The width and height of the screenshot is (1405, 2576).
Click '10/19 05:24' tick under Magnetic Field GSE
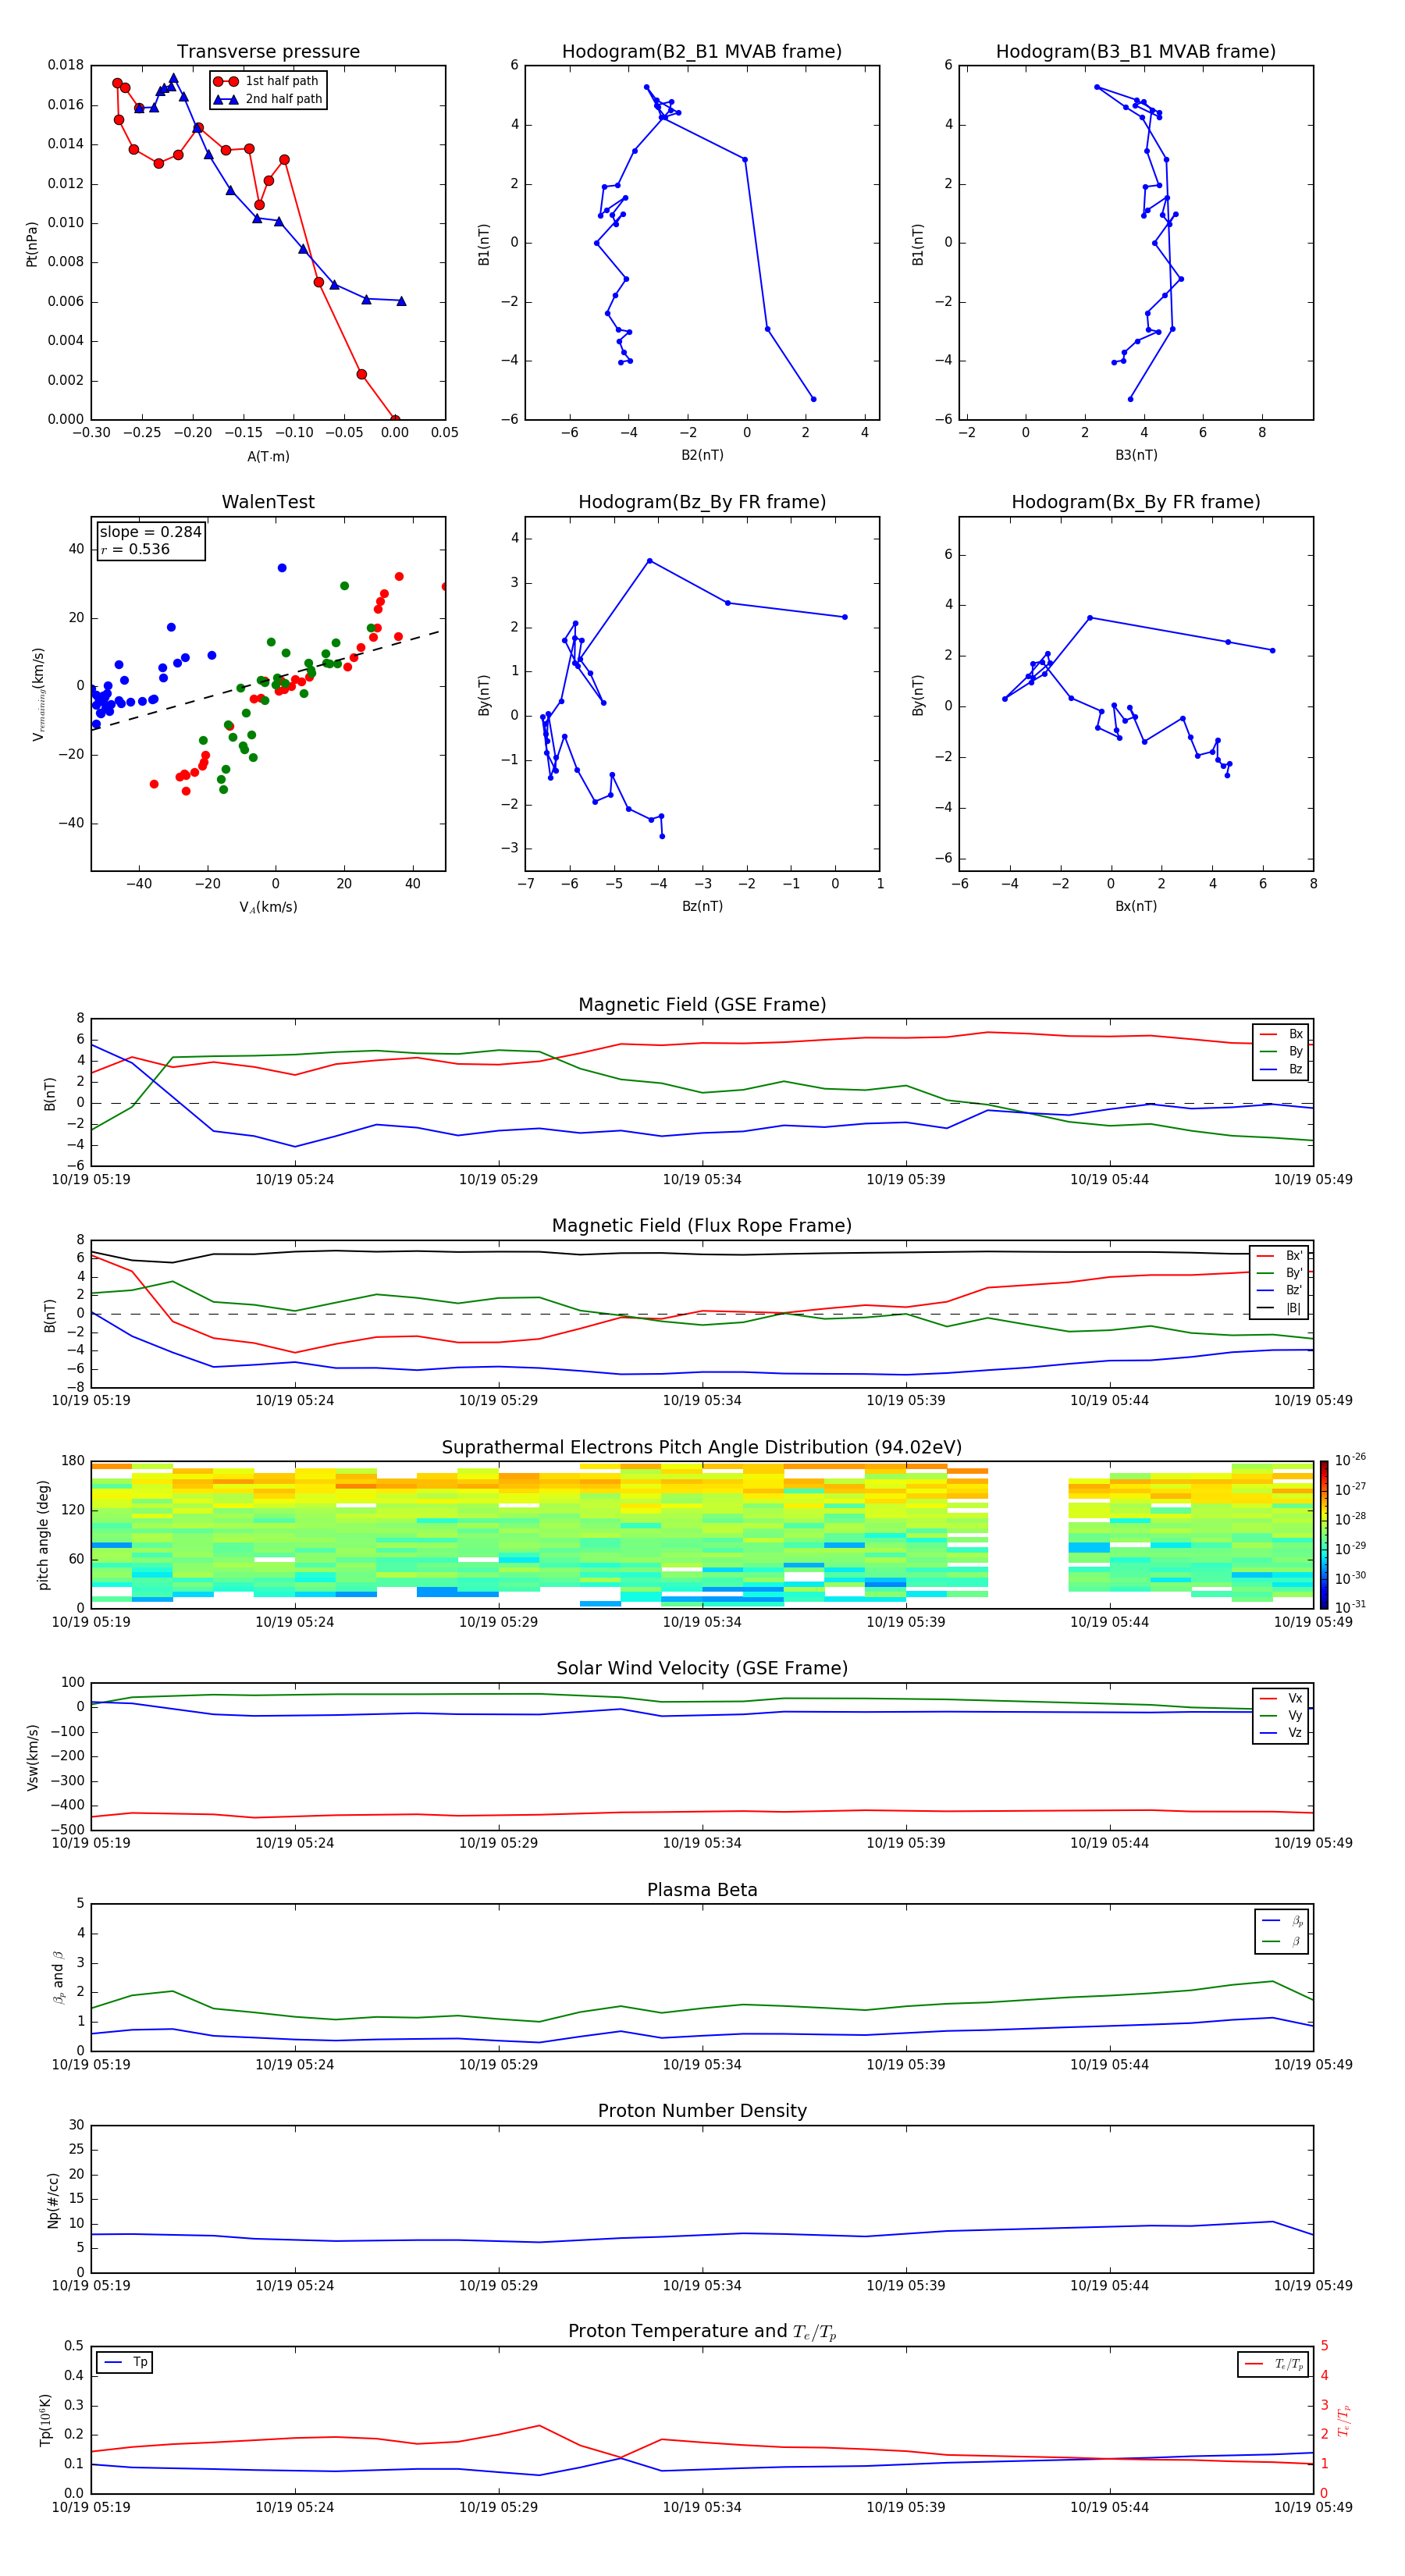coord(294,1180)
